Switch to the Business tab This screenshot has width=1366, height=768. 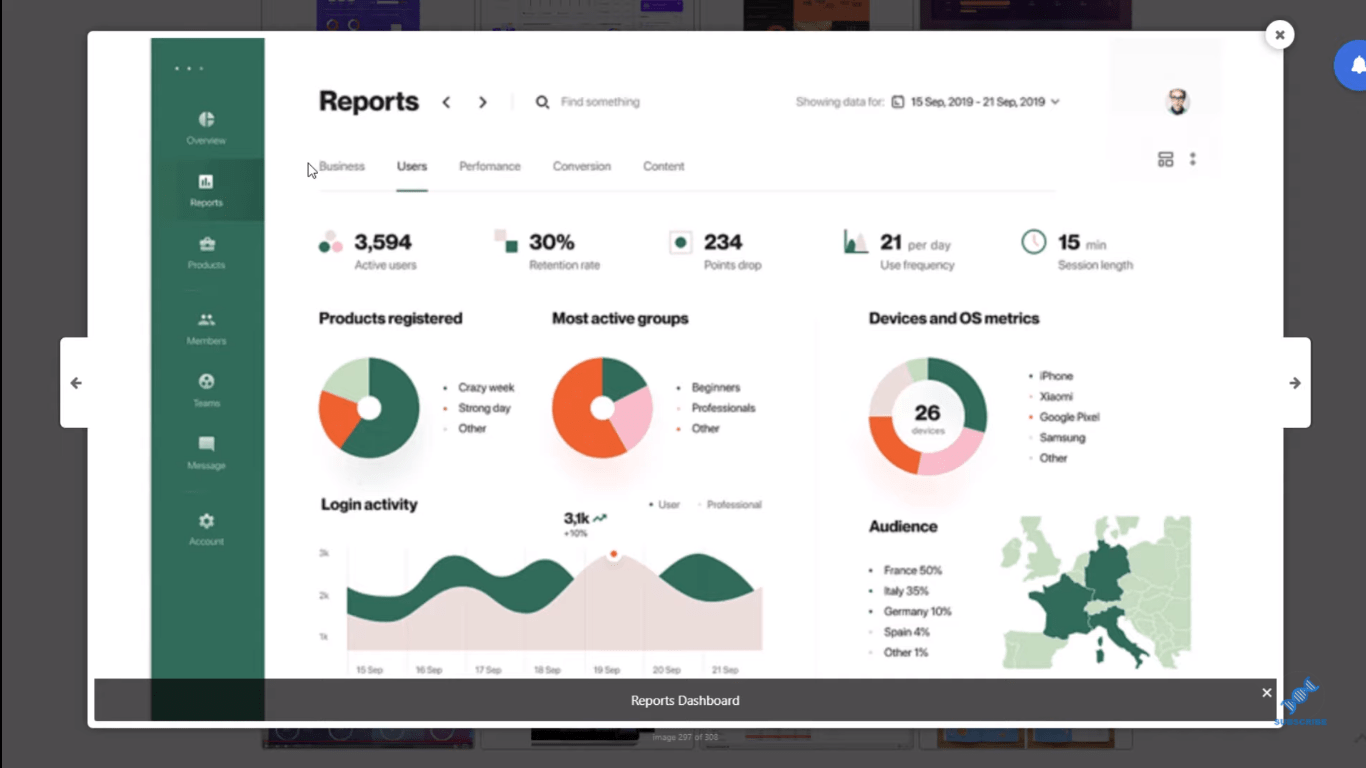click(342, 167)
